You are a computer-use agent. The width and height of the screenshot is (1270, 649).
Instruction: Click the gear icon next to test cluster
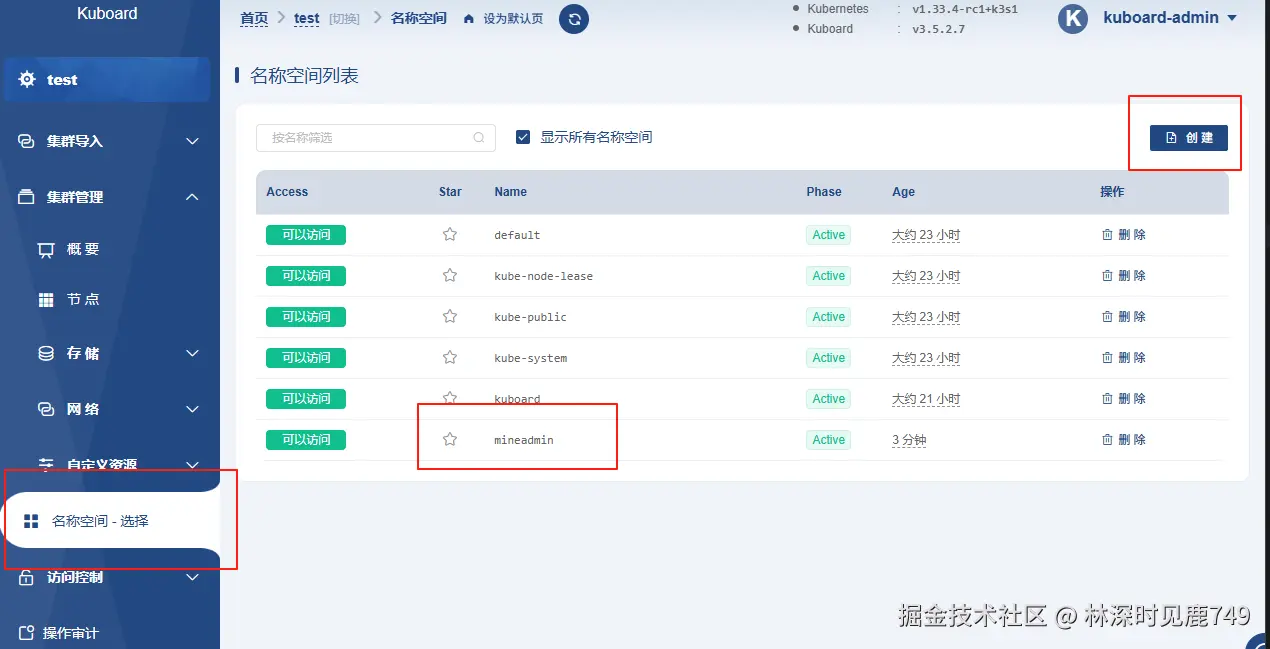coord(27,79)
